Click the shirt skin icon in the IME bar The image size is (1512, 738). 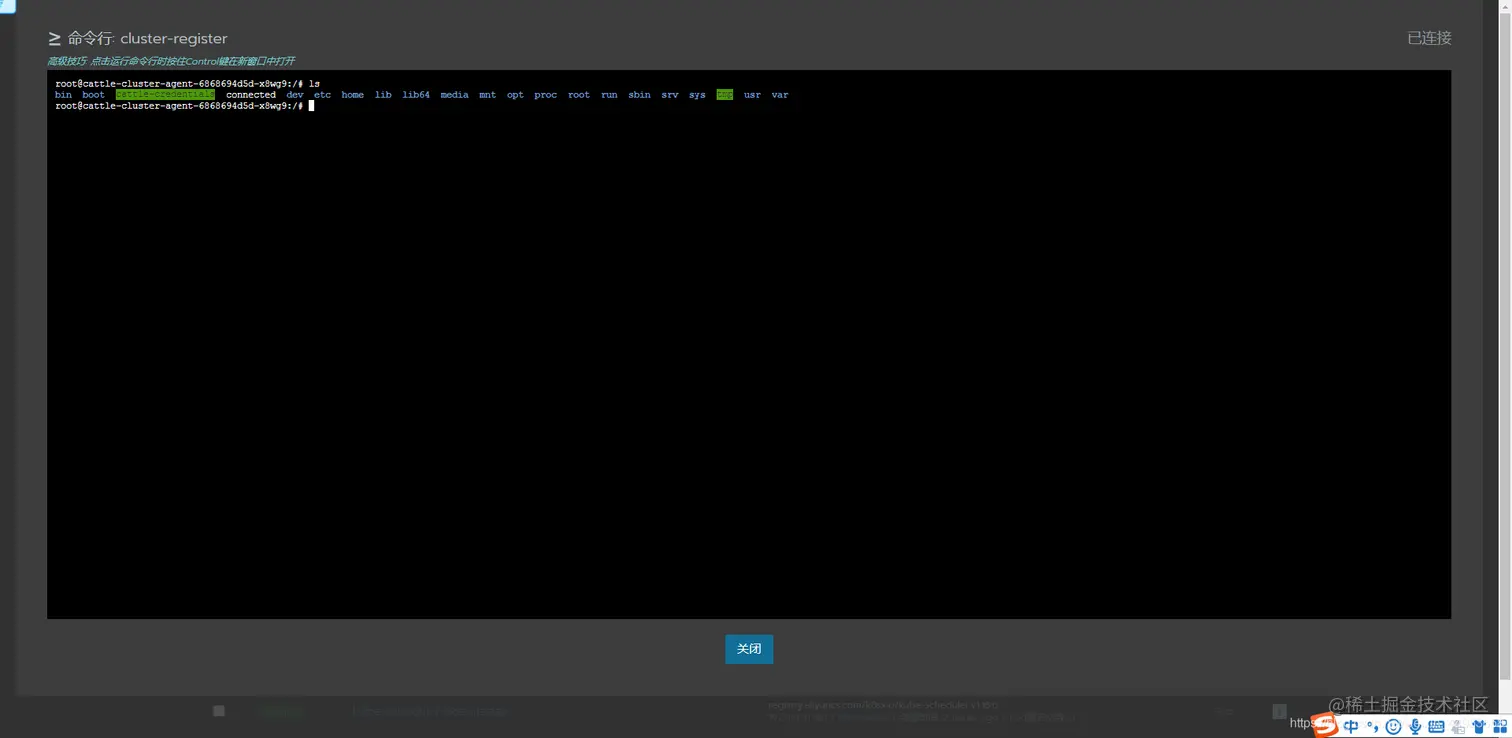tap(1479, 727)
